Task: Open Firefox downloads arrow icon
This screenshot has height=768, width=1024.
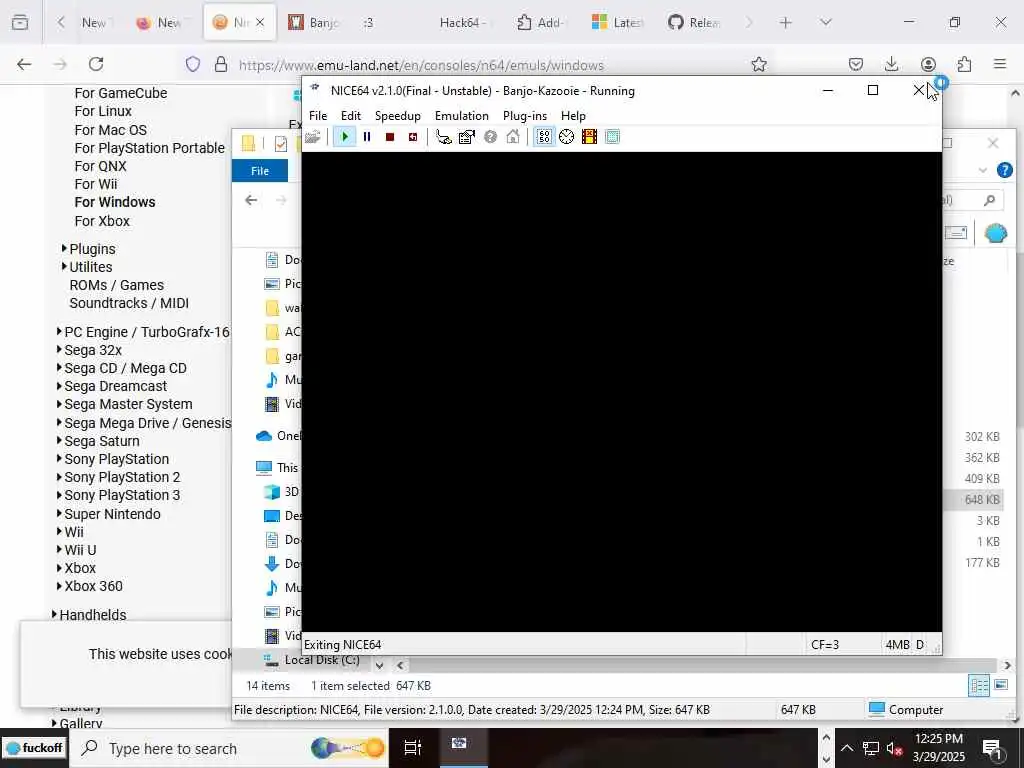Action: click(891, 64)
